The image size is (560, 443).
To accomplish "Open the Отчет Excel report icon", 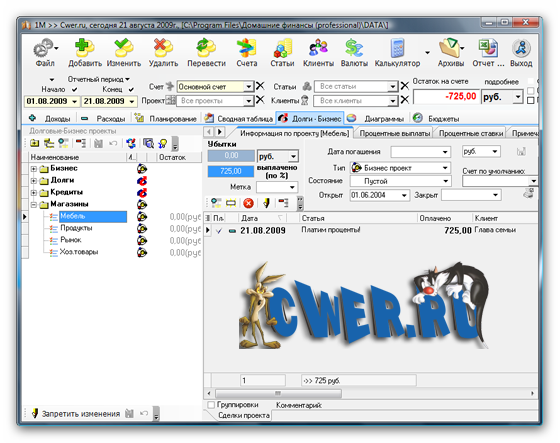I will [x=488, y=48].
